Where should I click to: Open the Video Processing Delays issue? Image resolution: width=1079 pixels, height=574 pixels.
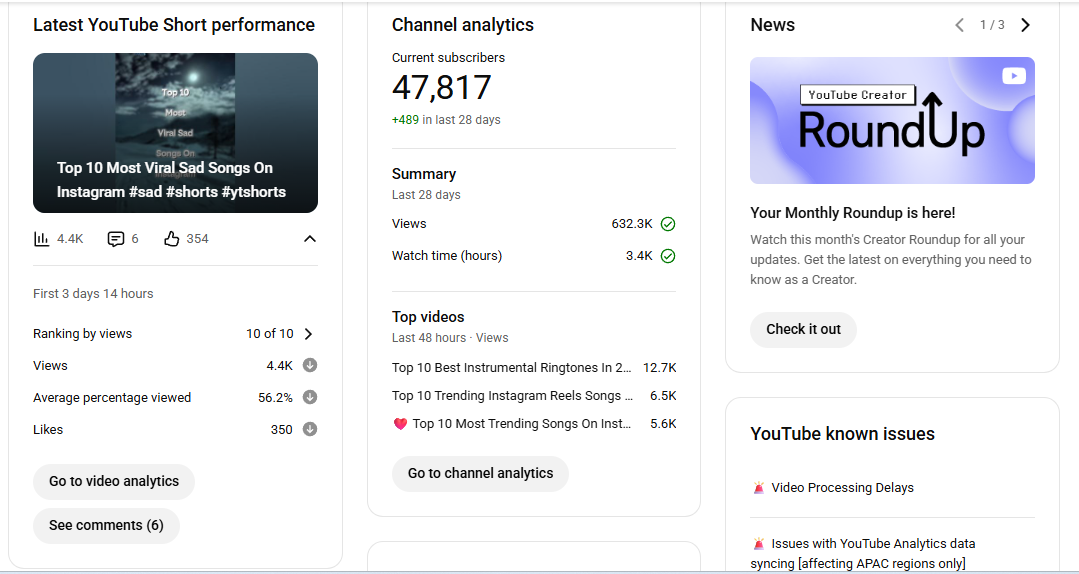click(x=842, y=488)
